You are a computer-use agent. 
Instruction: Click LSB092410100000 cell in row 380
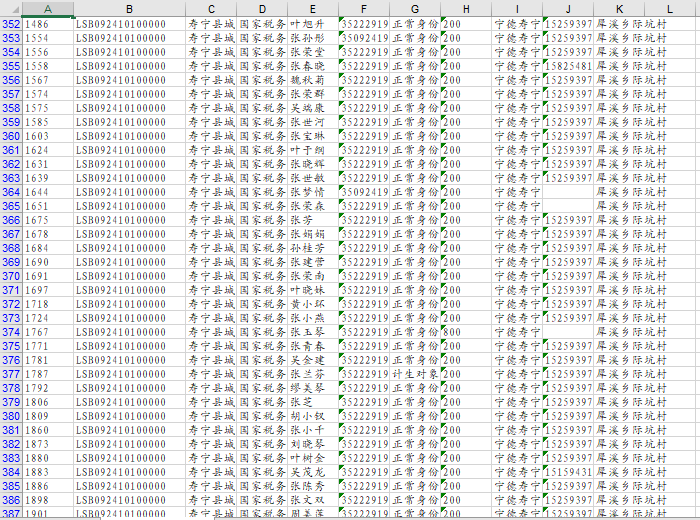click(x=129, y=416)
